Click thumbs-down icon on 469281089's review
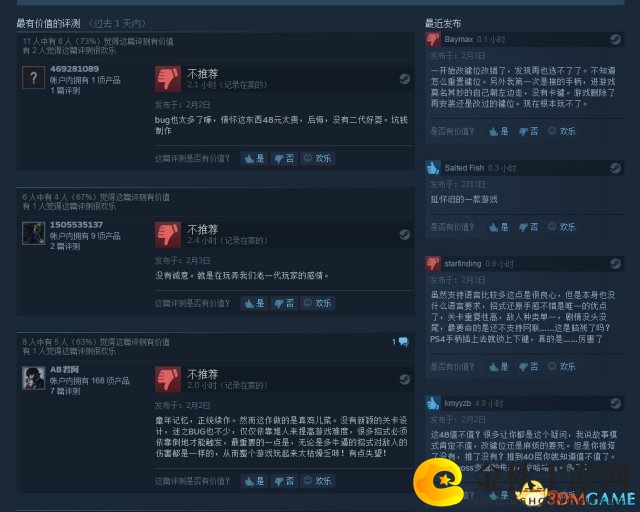 pos(168,79)
